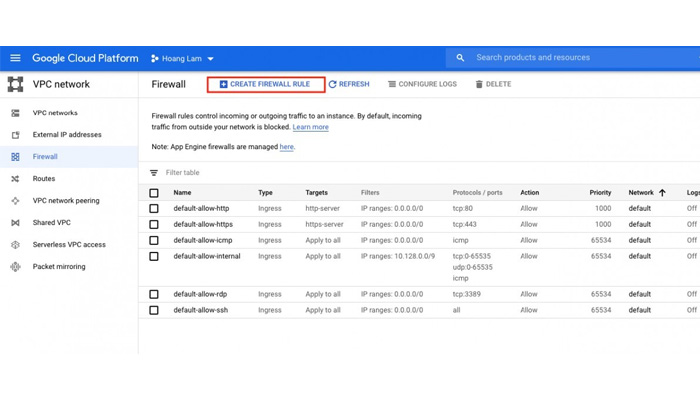
Task: Click the External IP addresses icon
Action: (x=15, y=135)
